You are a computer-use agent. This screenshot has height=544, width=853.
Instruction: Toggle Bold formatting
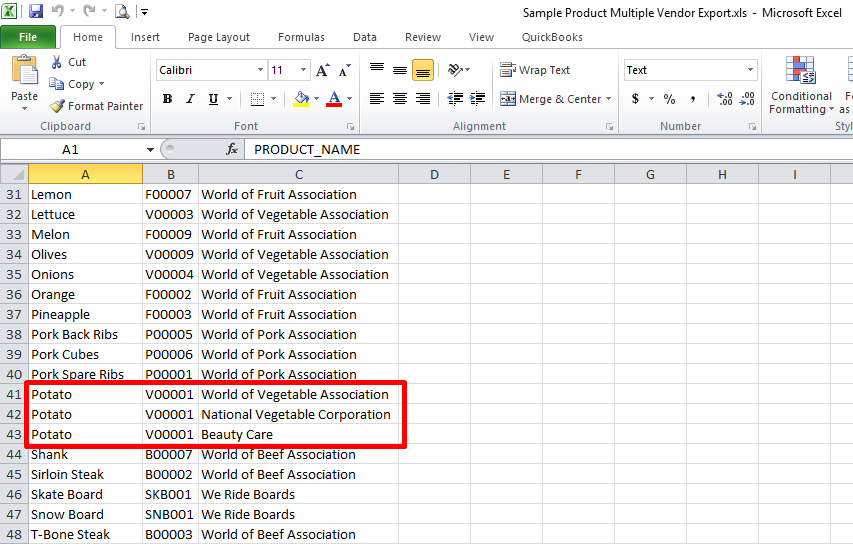pyautogui.click(x=167, y=99)
